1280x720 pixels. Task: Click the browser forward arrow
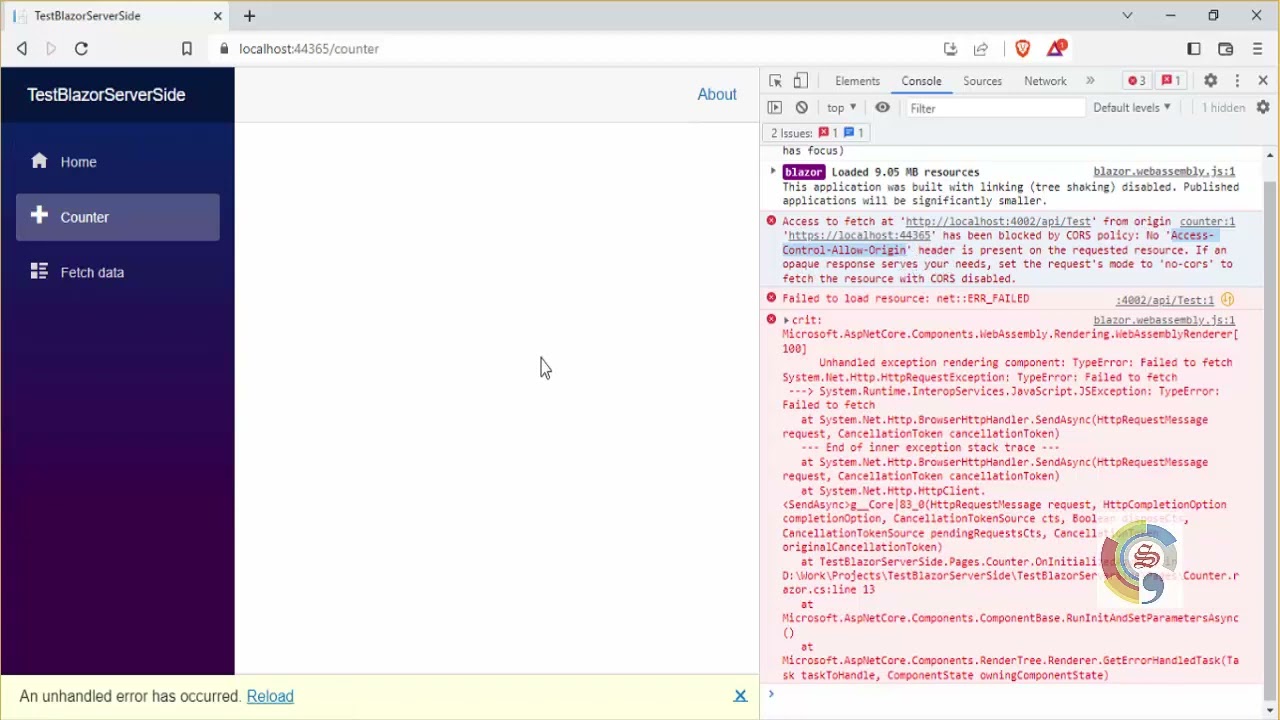click(51, 48)
